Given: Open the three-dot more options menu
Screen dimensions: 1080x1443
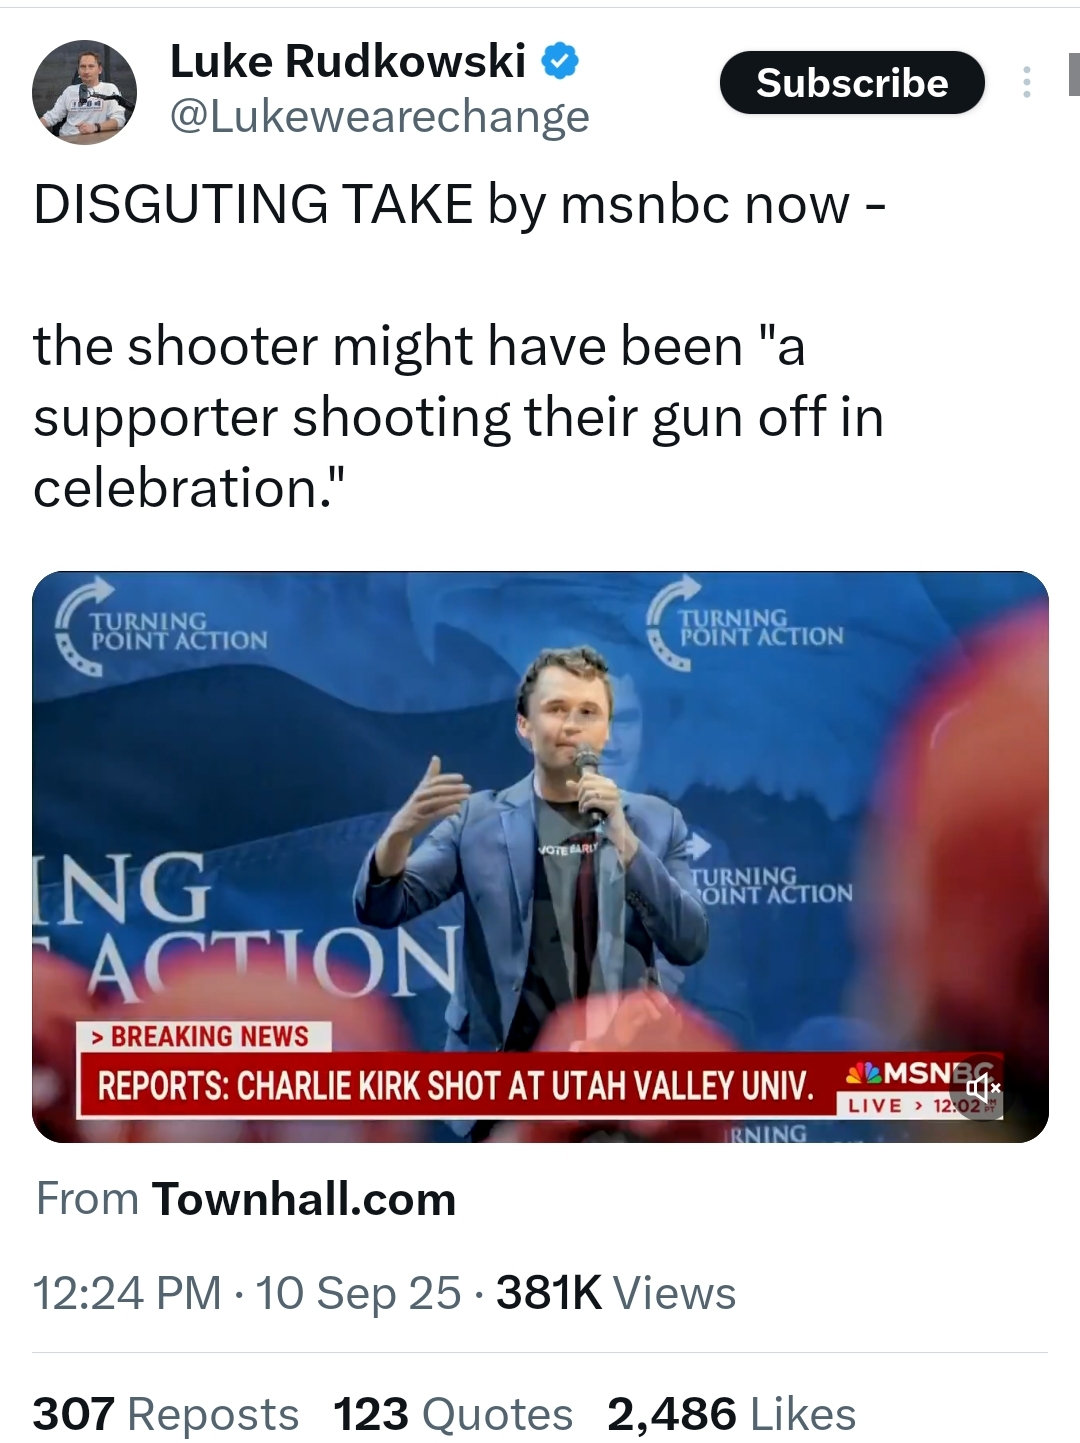Looking at the screenshot, I should point(1026,82).
